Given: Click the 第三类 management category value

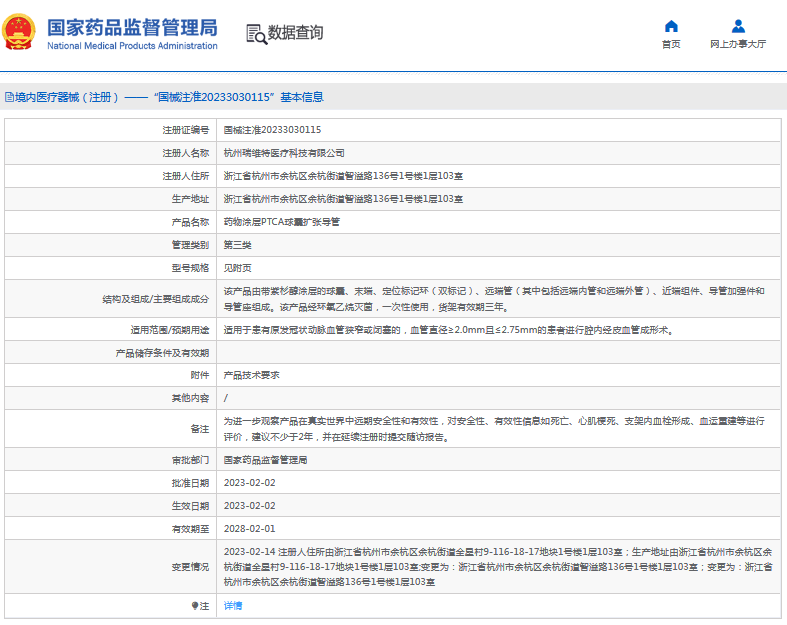Looking at the screenshot, I should click(x=236, y=245).
